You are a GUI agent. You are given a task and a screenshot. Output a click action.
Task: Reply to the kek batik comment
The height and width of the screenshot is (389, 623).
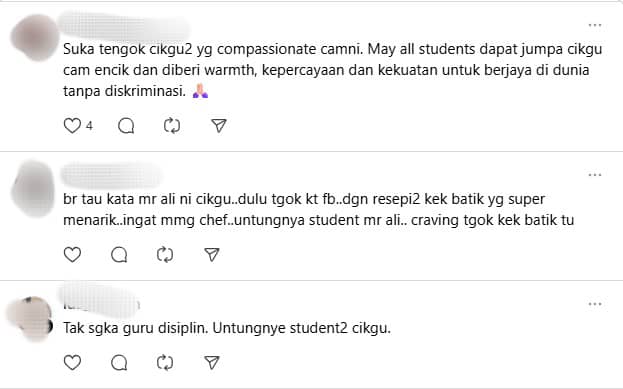[119, 255]
